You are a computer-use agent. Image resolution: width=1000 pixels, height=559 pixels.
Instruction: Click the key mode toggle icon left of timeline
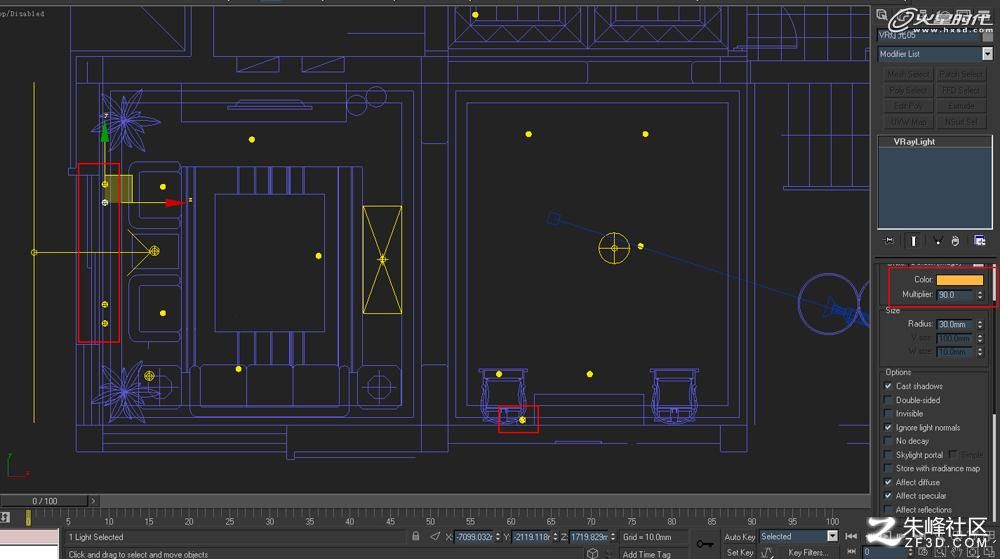click(5, 517)
